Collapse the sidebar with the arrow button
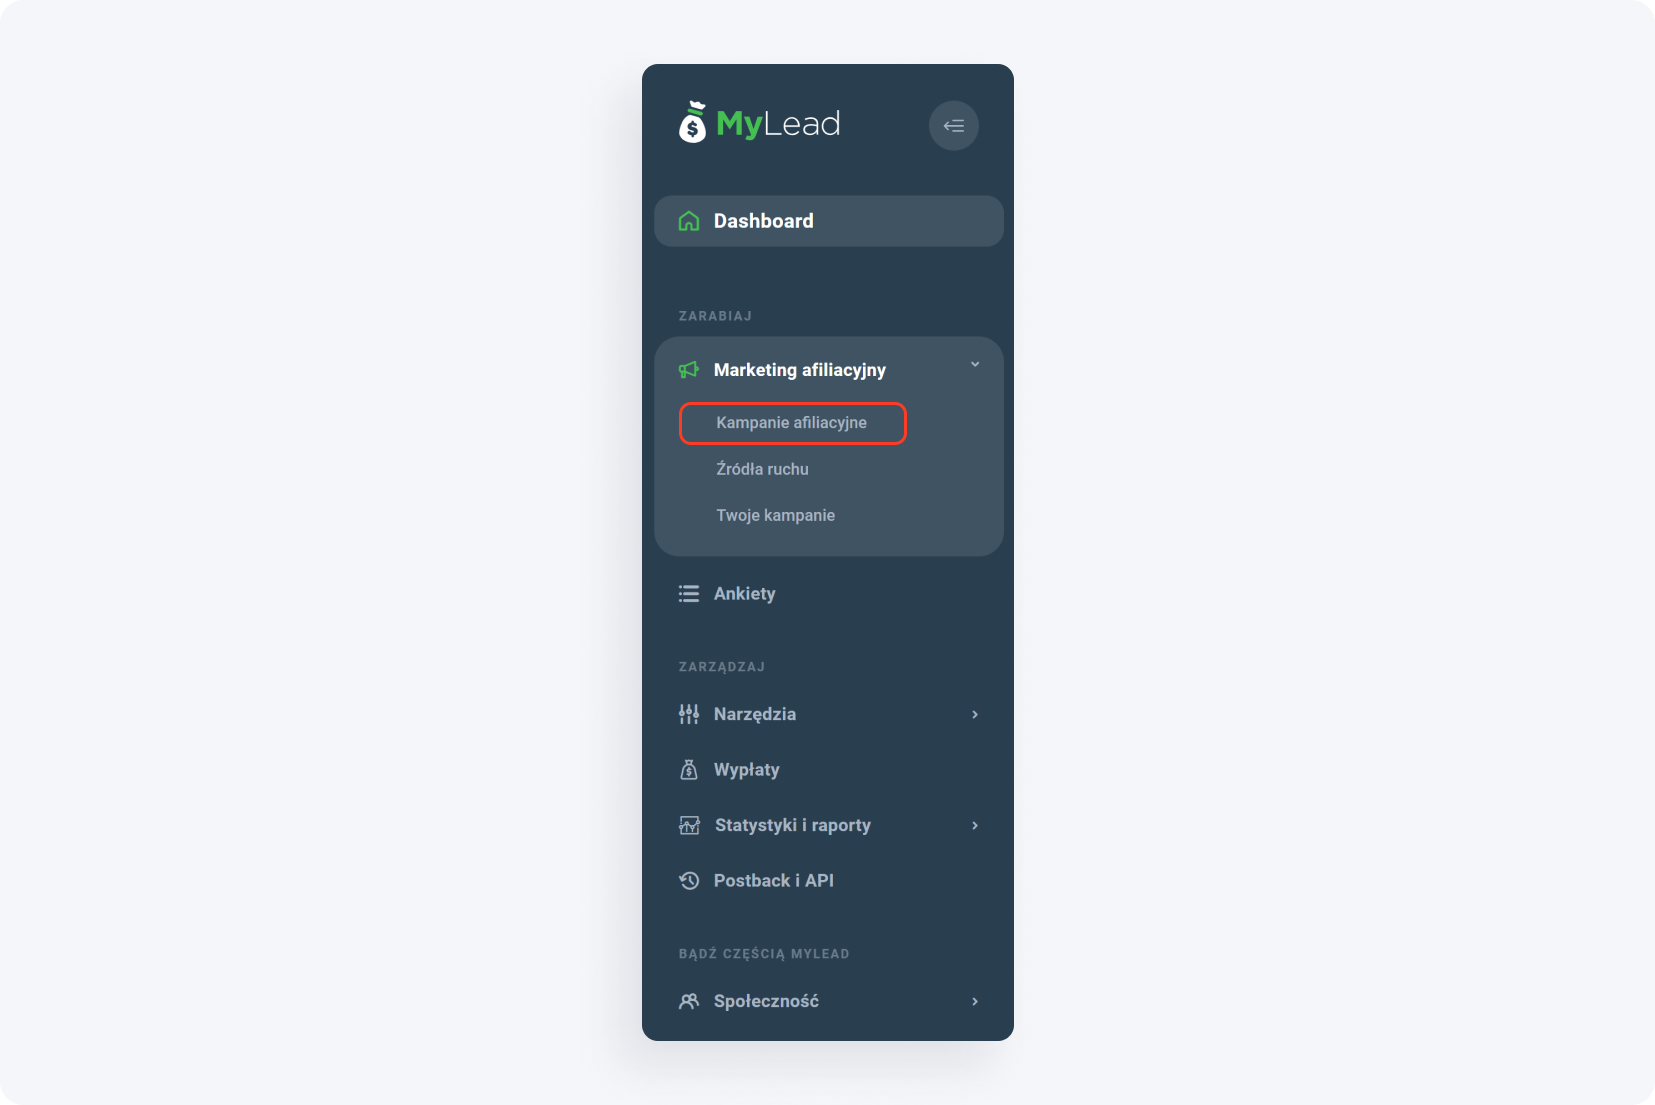Screen dimensions: 1655x1105 pos(953,126)
